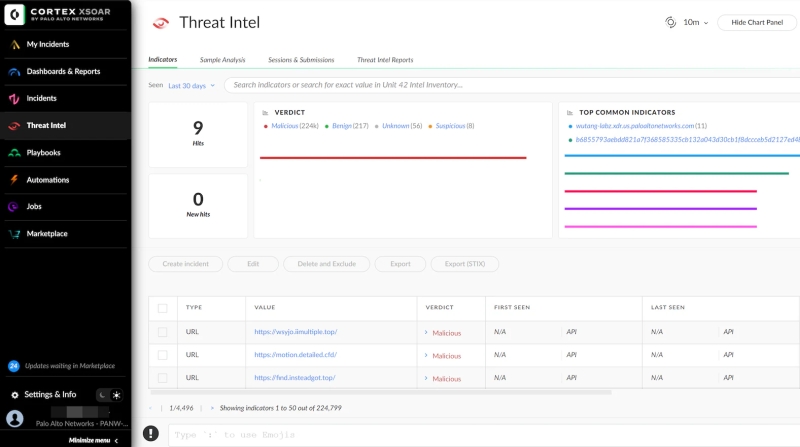Click the exclamation alert icon near chat box
Image resolution: width=800 pixels, height=447 pixels.
tap(151, 433)
